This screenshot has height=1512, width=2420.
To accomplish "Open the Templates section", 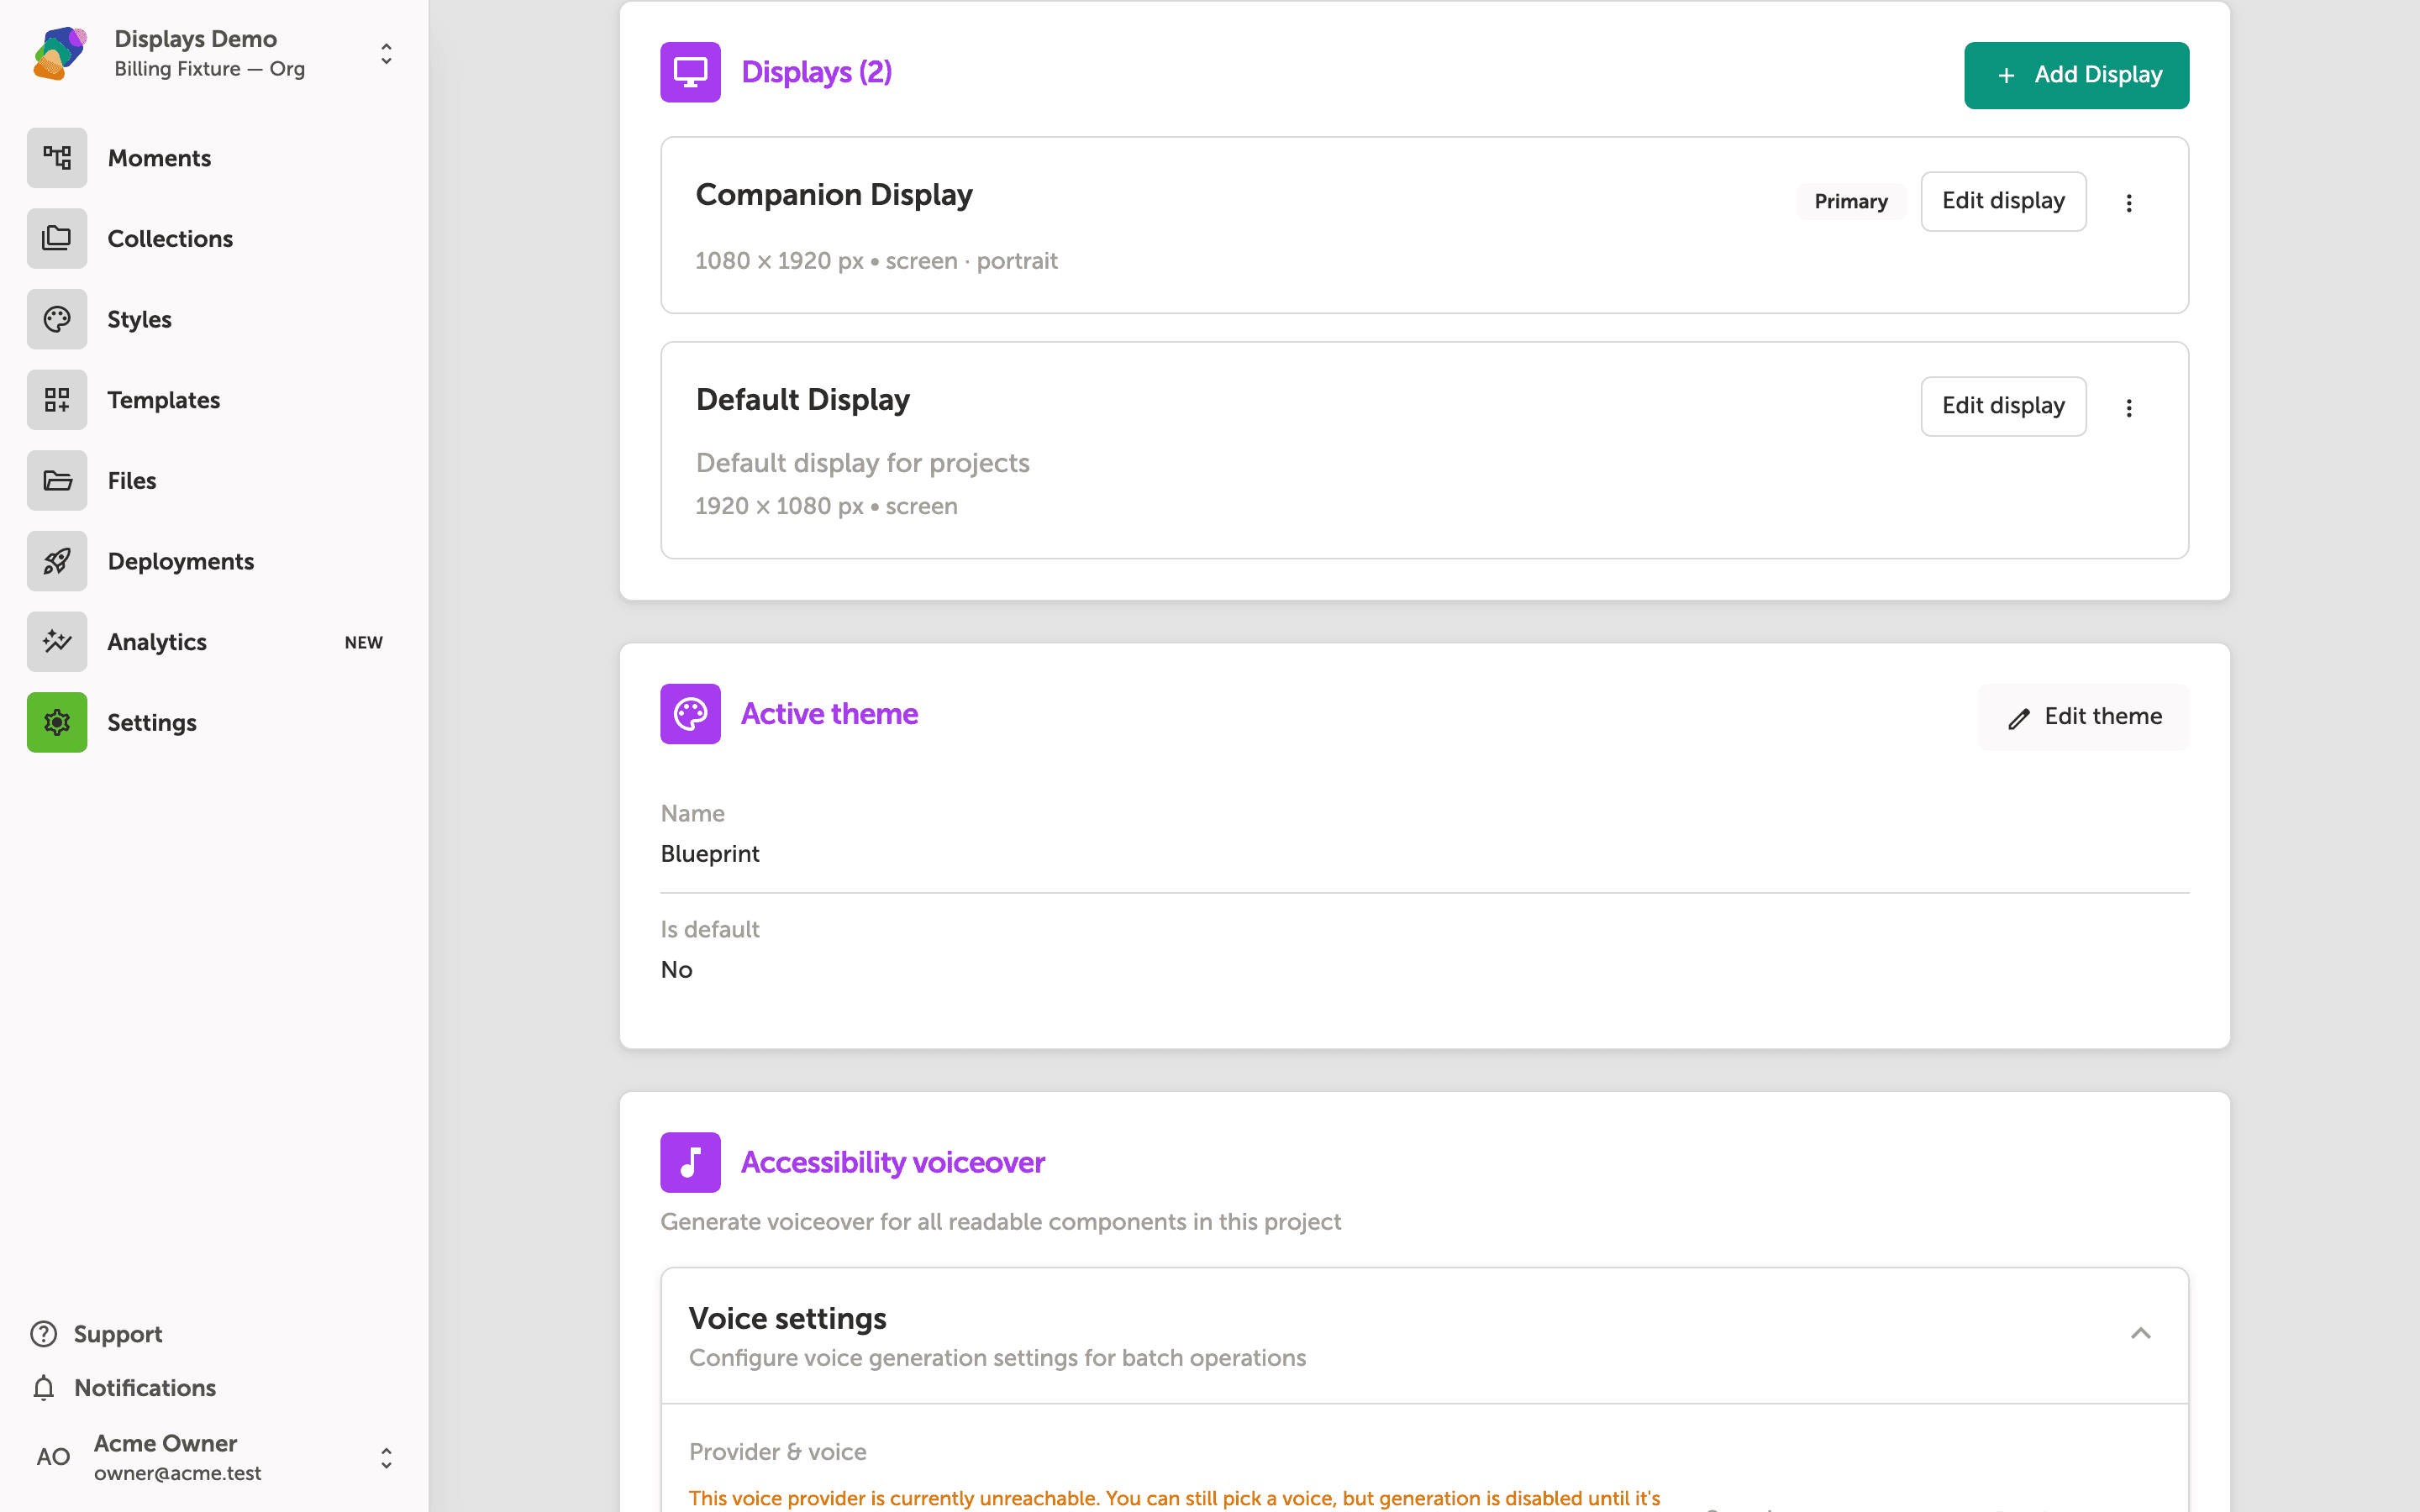I will (164, 400).
